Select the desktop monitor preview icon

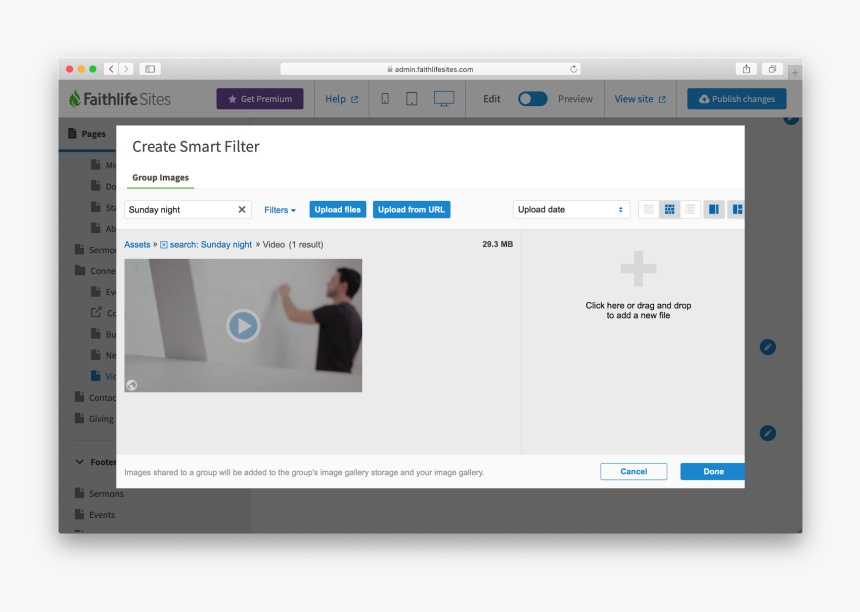click(x=444, y=99)
